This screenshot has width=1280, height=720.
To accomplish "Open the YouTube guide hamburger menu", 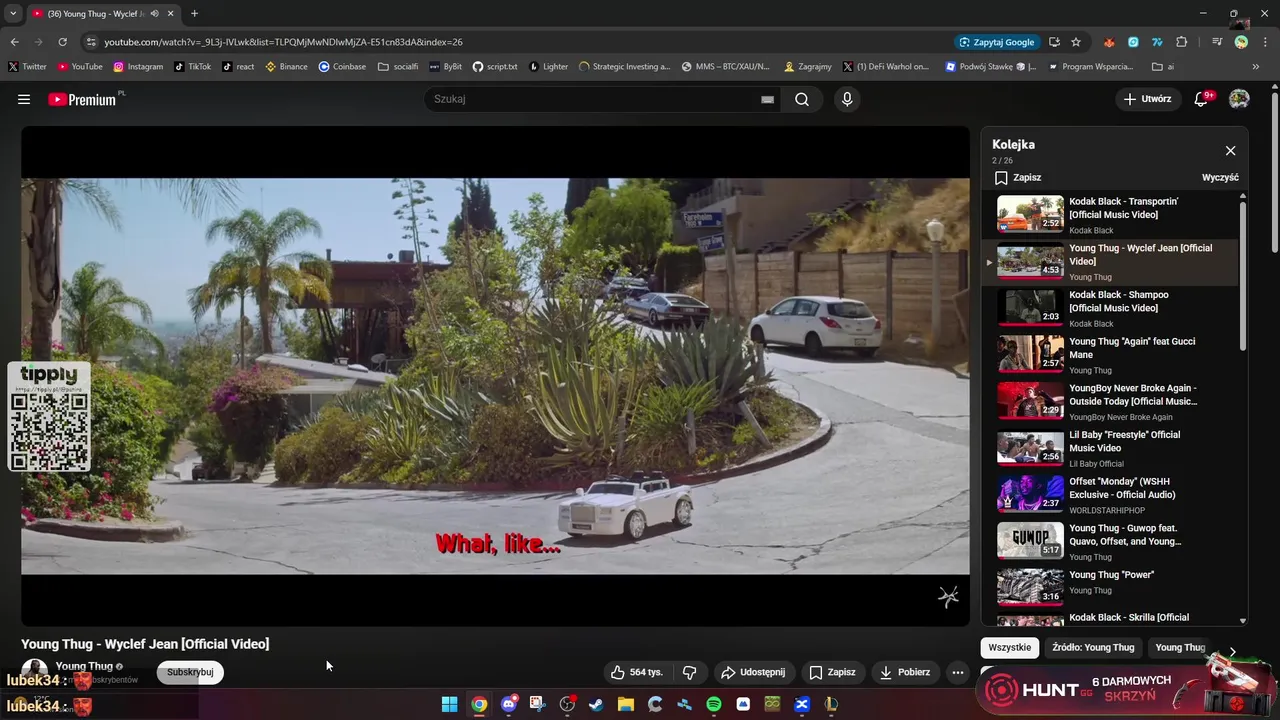I will (x=24, y=99).
